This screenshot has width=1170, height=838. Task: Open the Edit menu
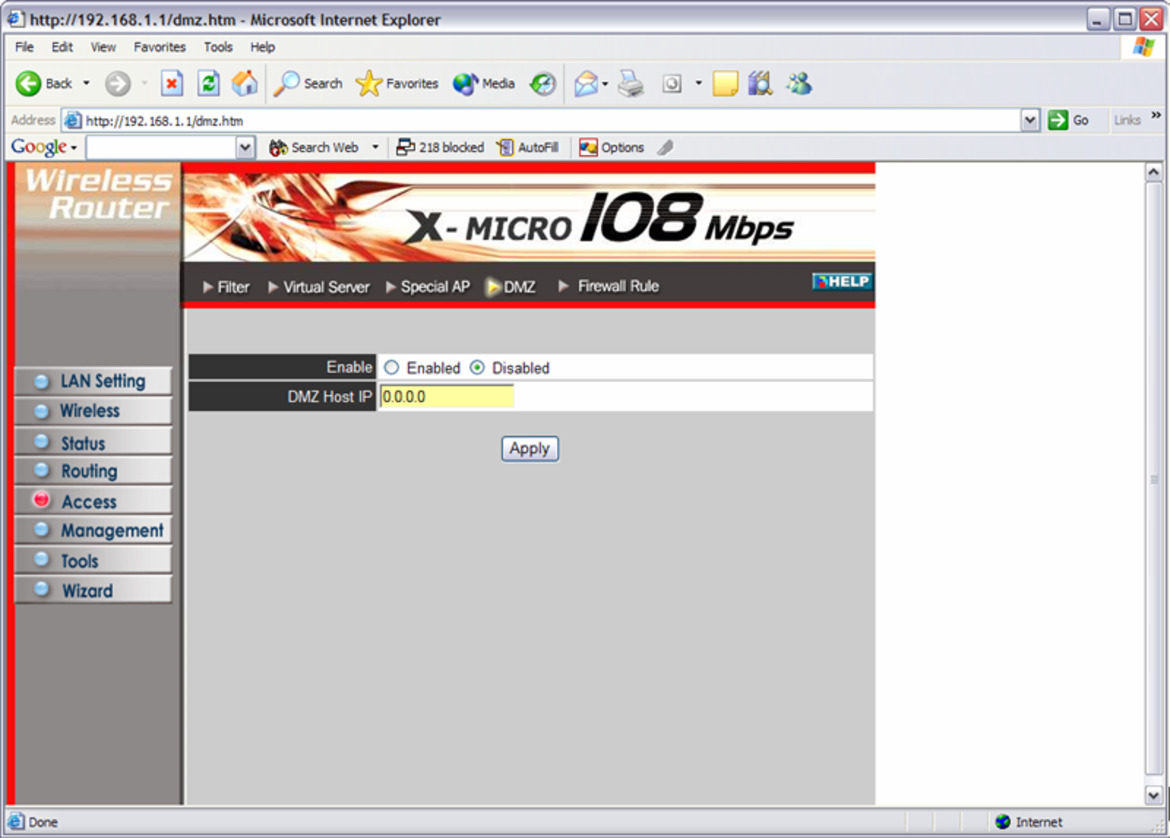[62, 47]
